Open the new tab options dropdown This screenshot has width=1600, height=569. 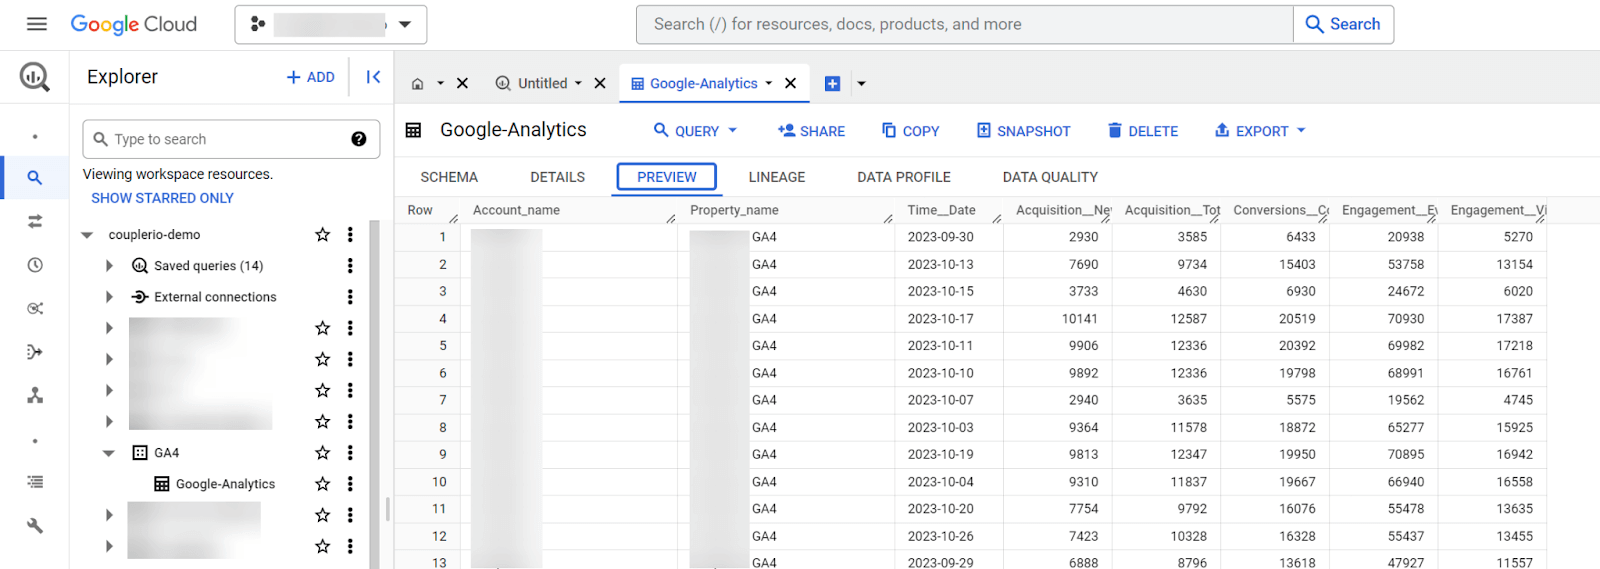[861, 84]
